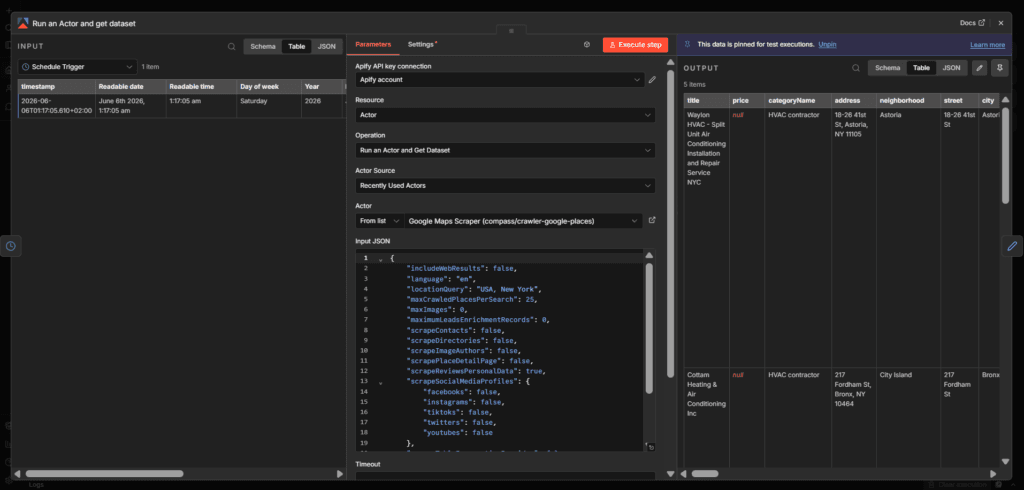Open the Actor Source dropdown

505,186
